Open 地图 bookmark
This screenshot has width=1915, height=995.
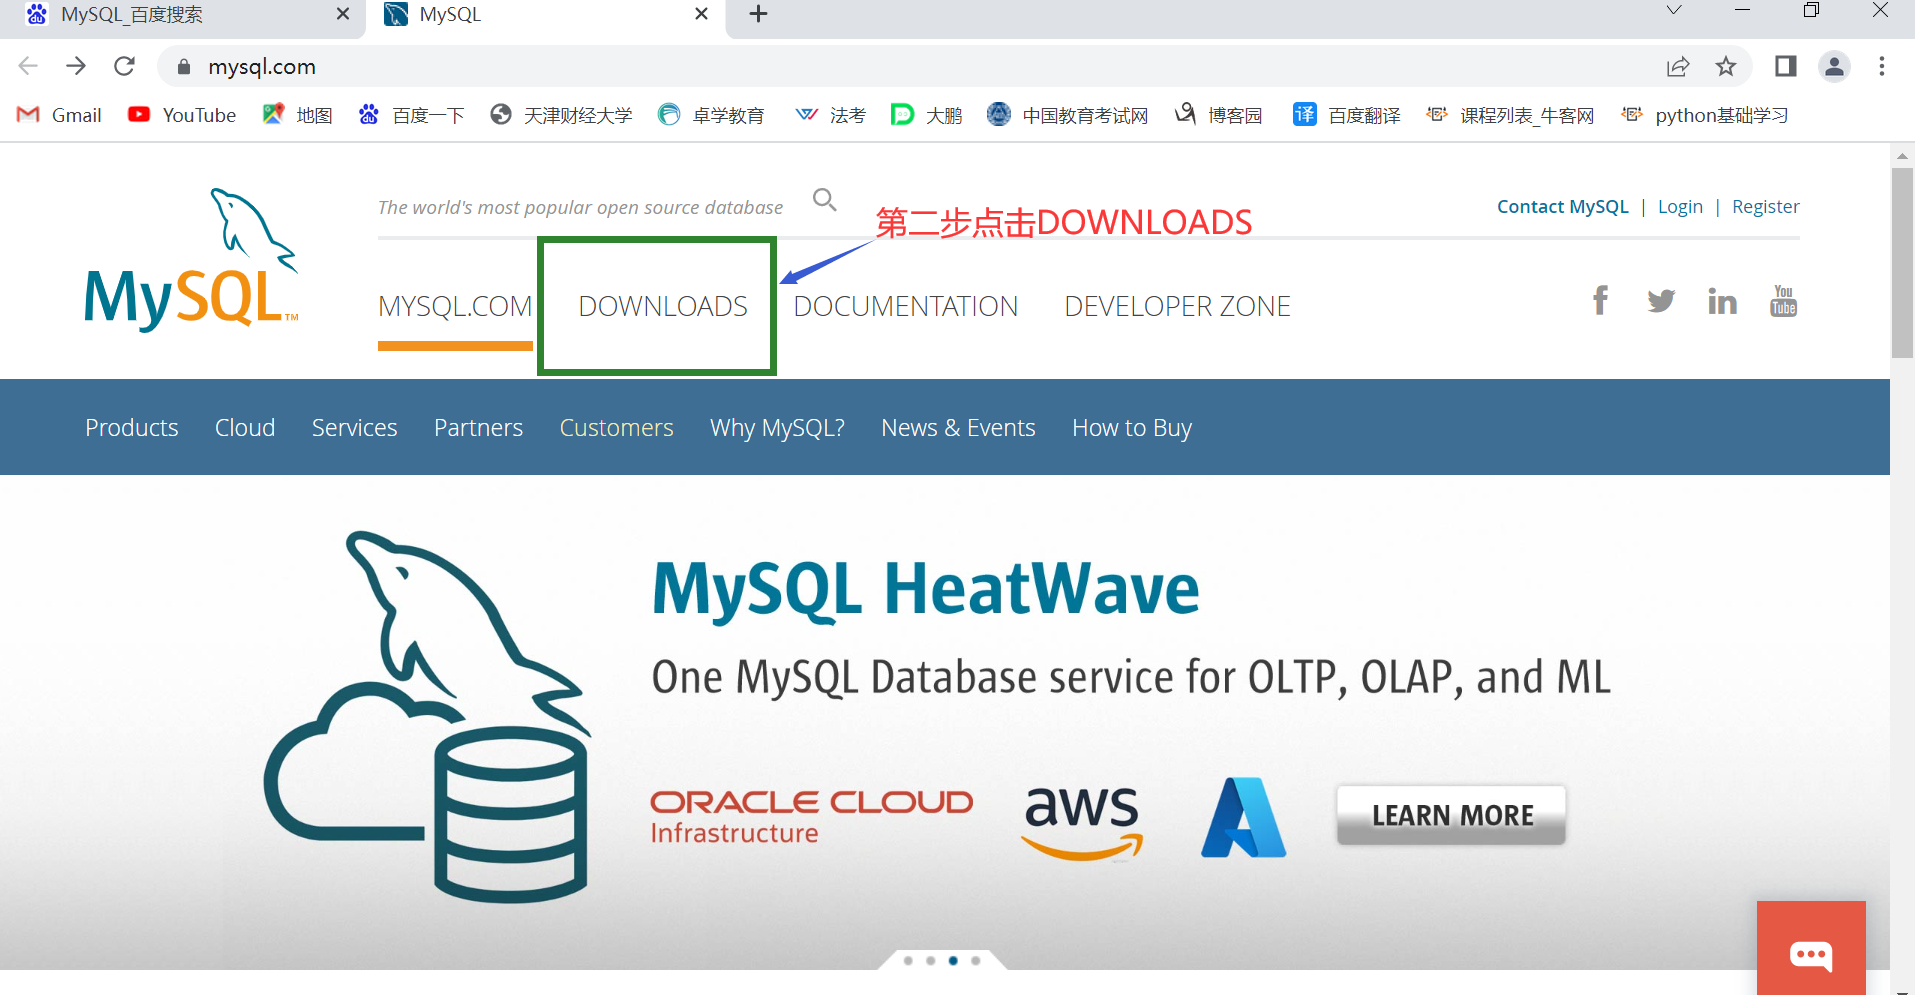coord(297,115)
